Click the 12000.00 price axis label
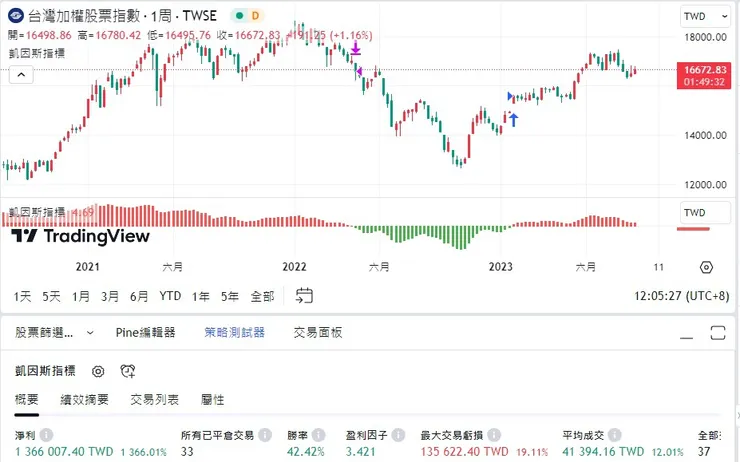This screenshot has width=740, height=462. click(706, 185)
